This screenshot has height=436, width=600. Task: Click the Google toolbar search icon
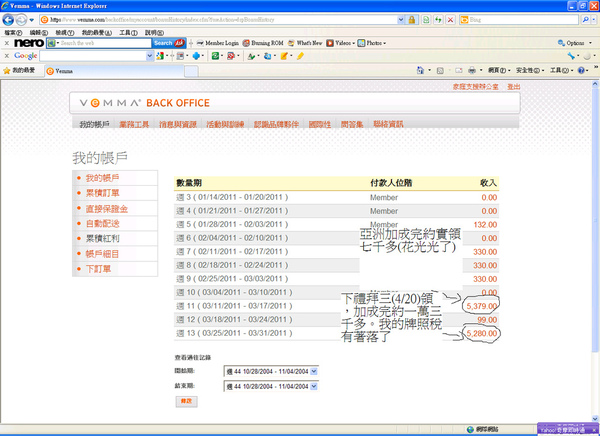tap(160, 56)
